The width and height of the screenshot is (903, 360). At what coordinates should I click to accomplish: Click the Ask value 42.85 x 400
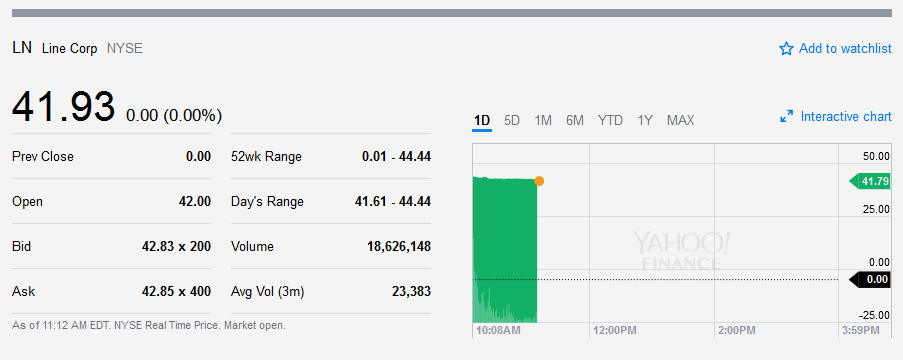tap(176, 291)
